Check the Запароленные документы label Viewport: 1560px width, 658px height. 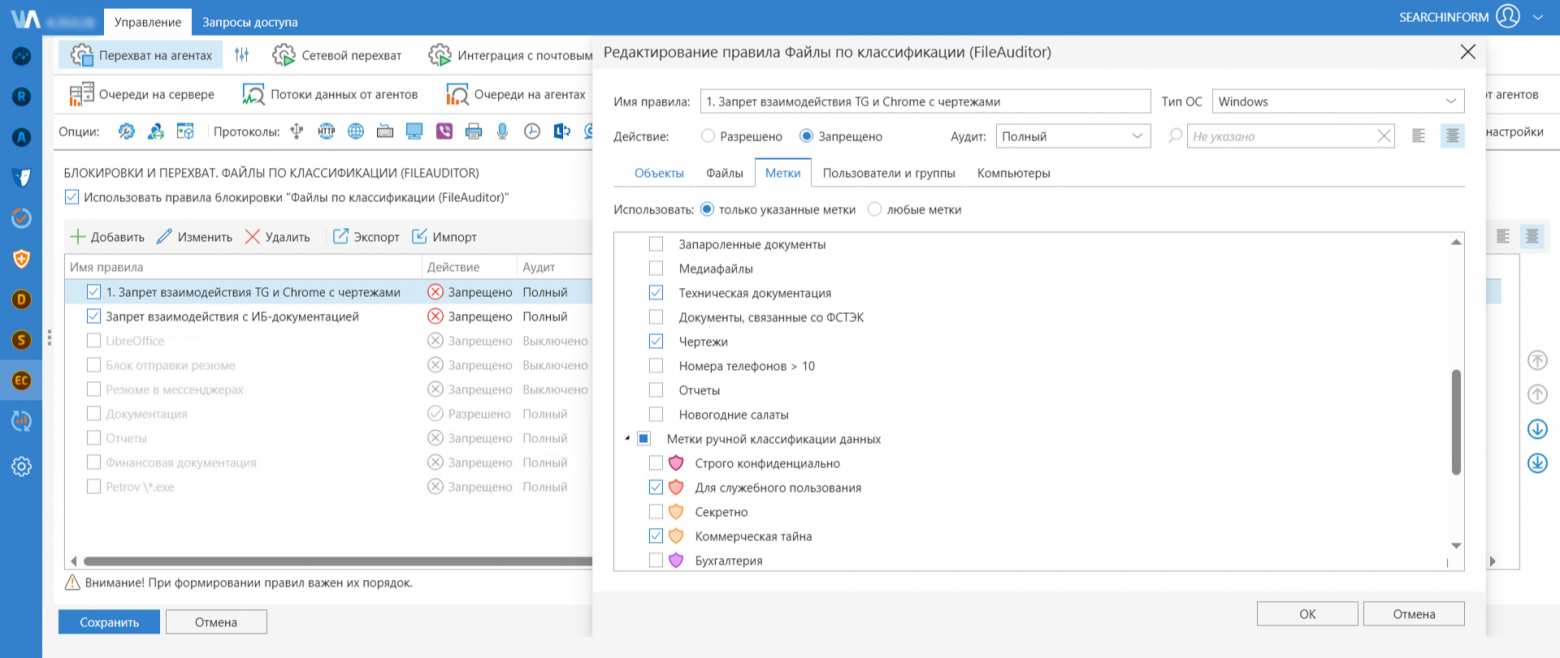[656, 244]
